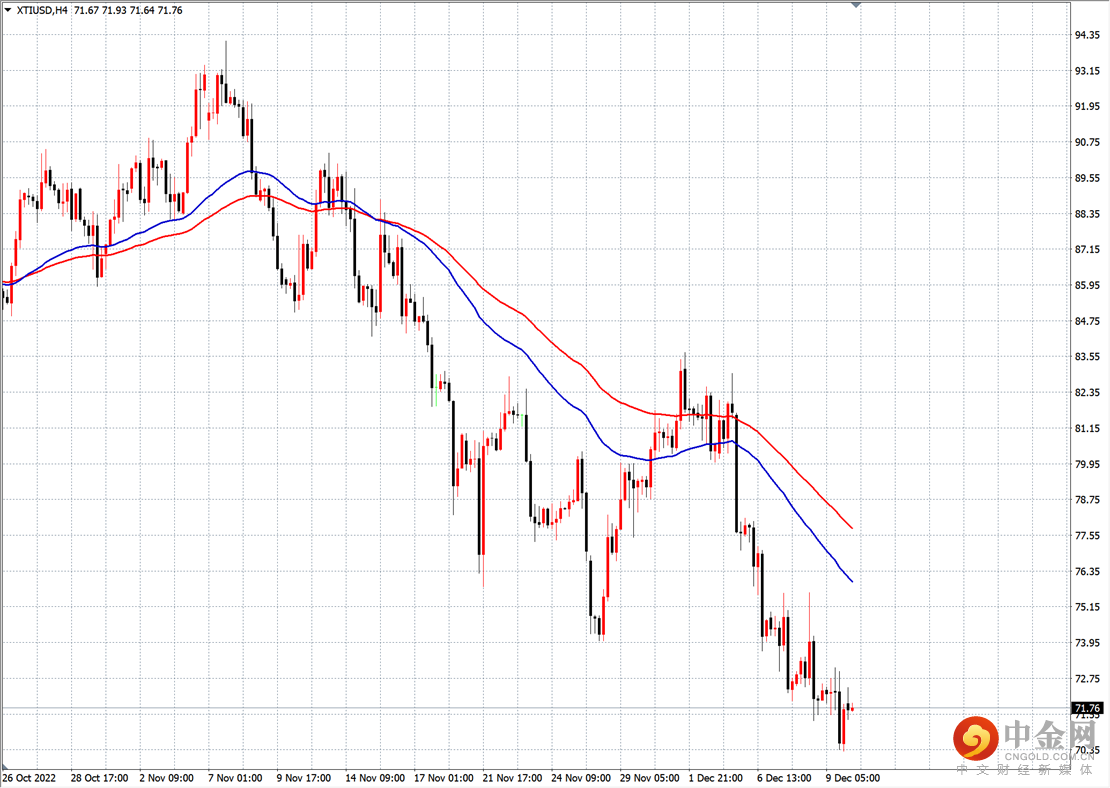Click the current price label 71.76
The width and height of the screenshot is (1110, 788).
(1085, 709)
